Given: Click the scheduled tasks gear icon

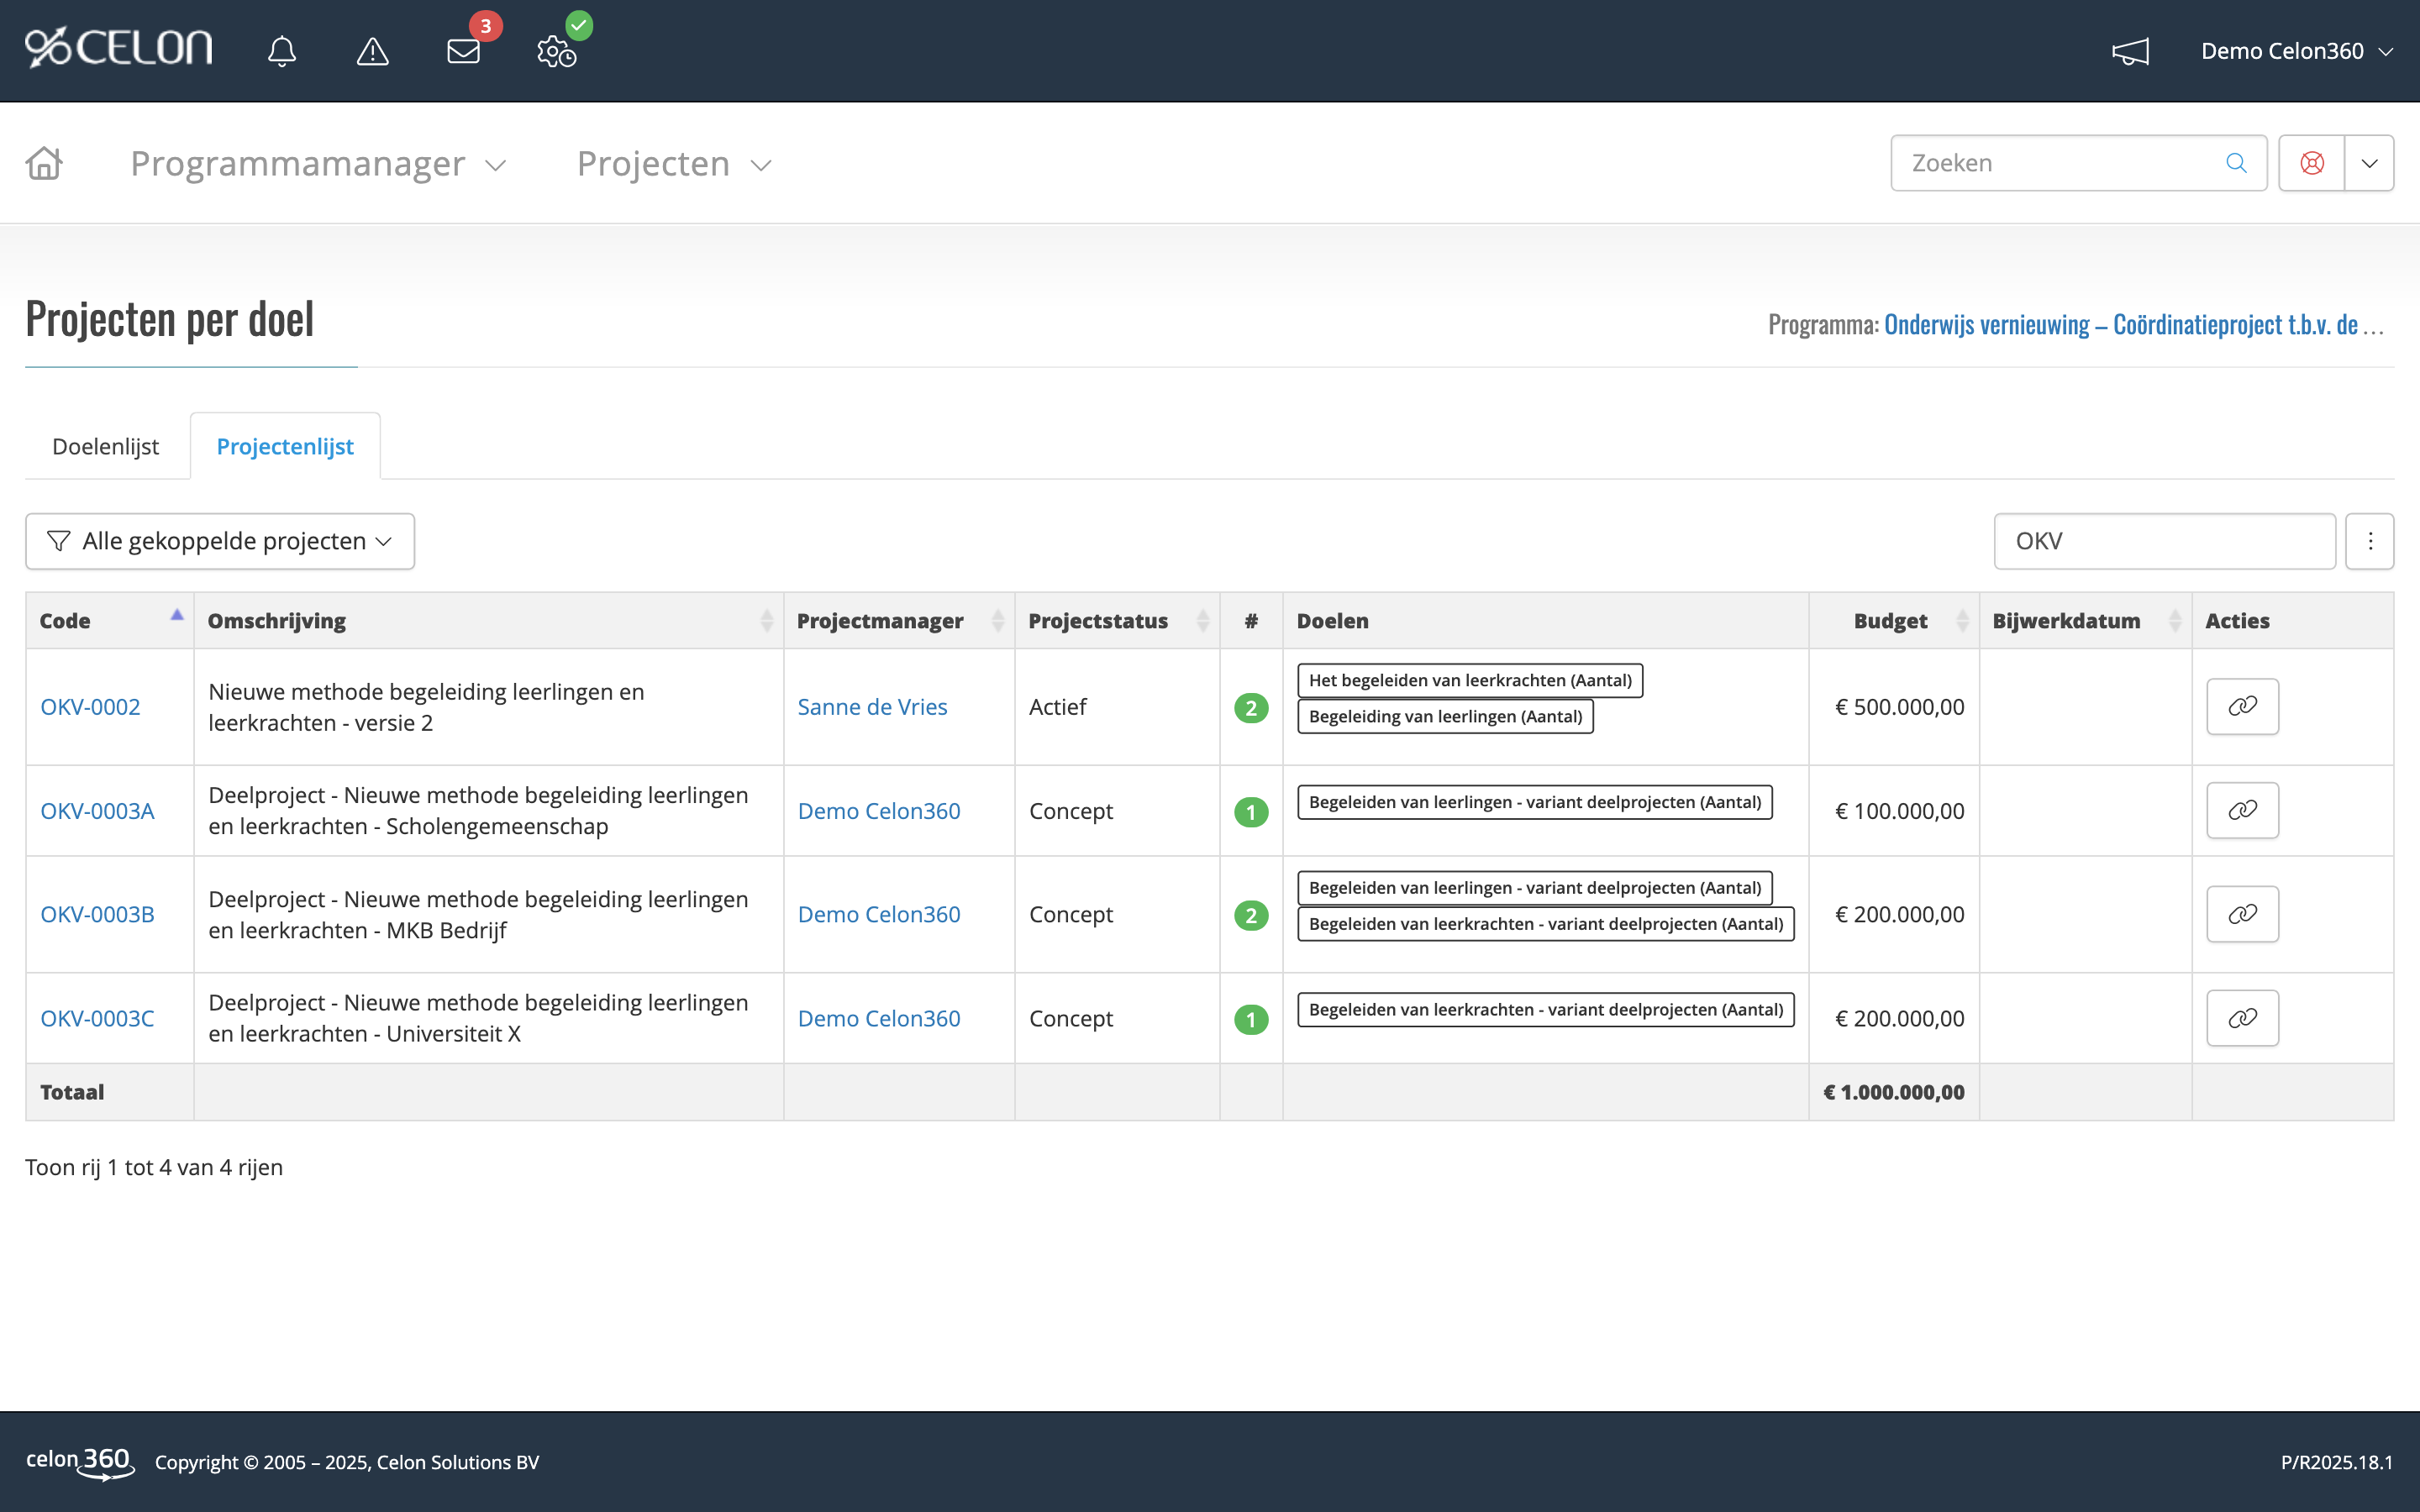Looking at the screenshot, I should click(556, 55).
